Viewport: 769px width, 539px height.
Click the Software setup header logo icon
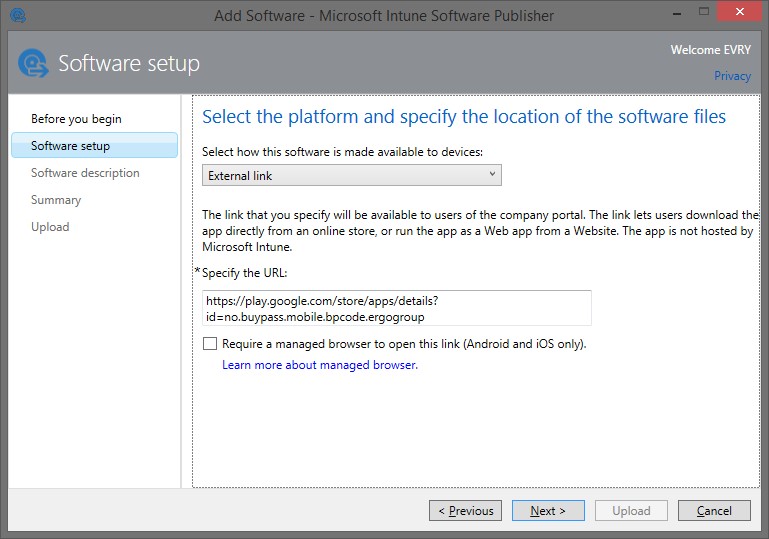[33, 63]
